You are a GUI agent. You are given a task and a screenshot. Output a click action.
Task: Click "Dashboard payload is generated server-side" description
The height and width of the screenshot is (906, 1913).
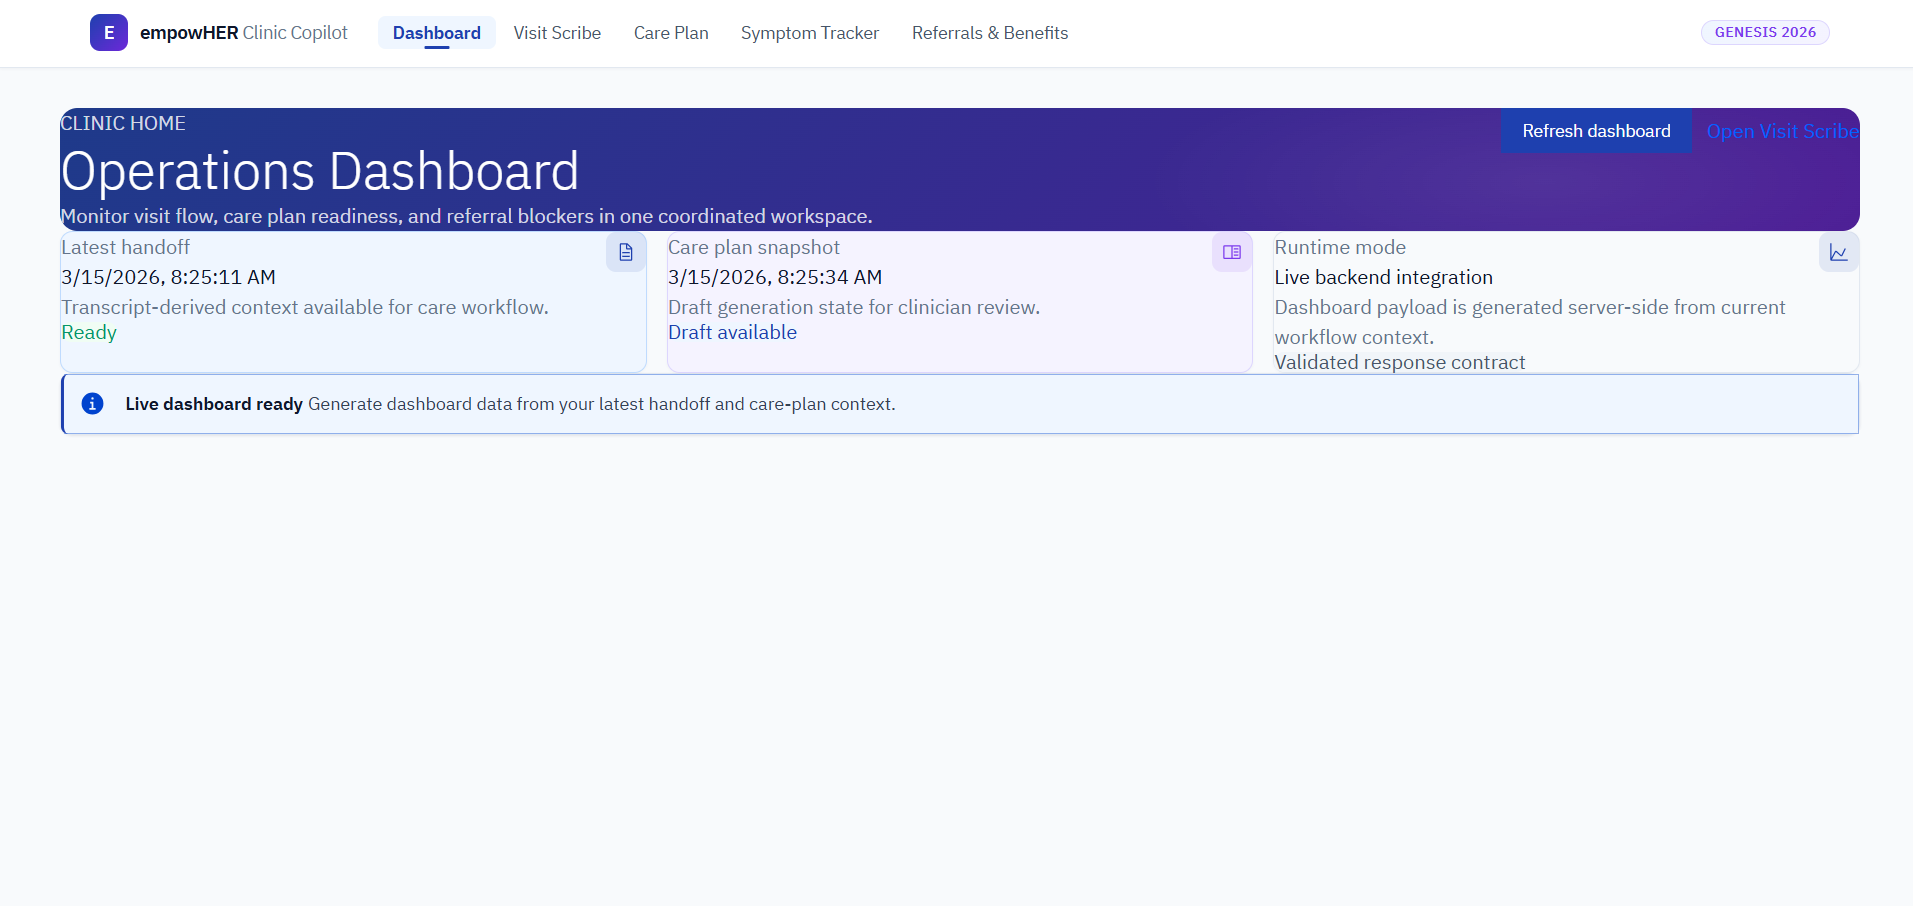pos(1529,322)
